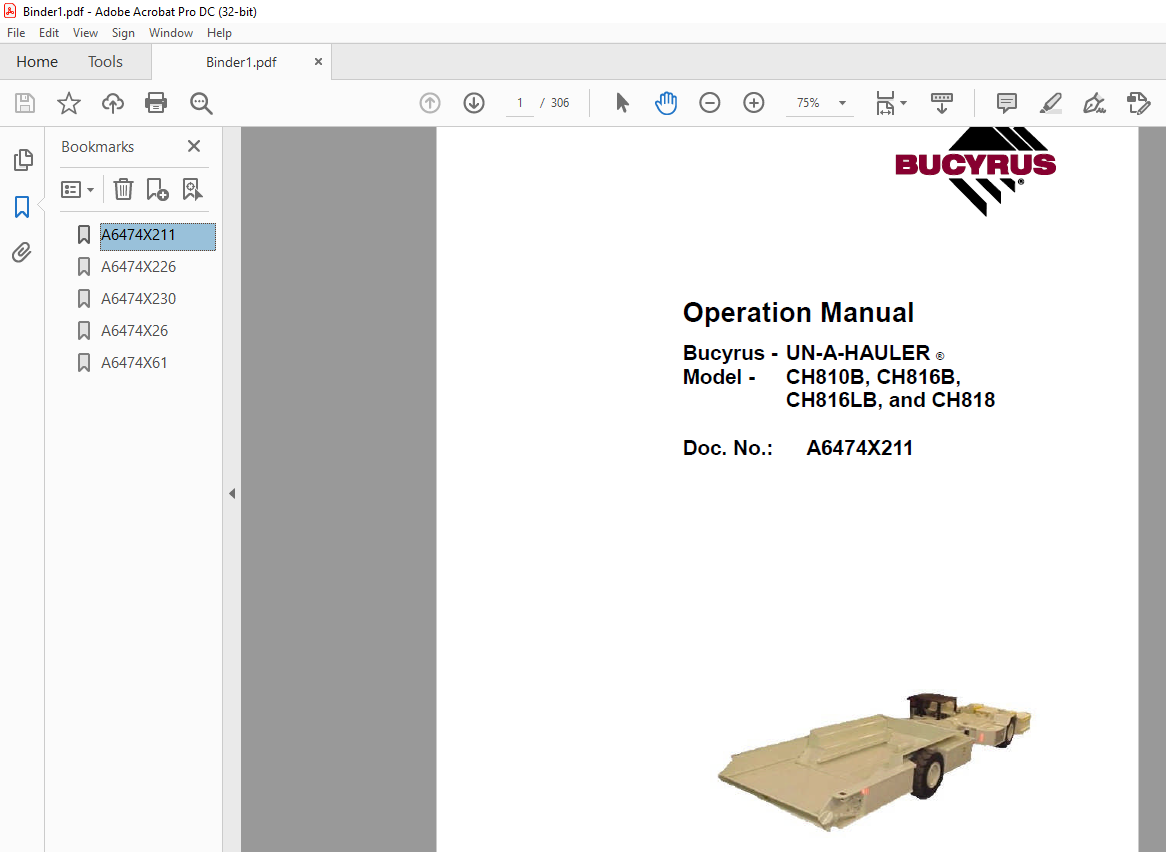The width and height of the screenshot is (1166, 852).
Task: Click the Operation Manual heading
Action: pos(798,312)
